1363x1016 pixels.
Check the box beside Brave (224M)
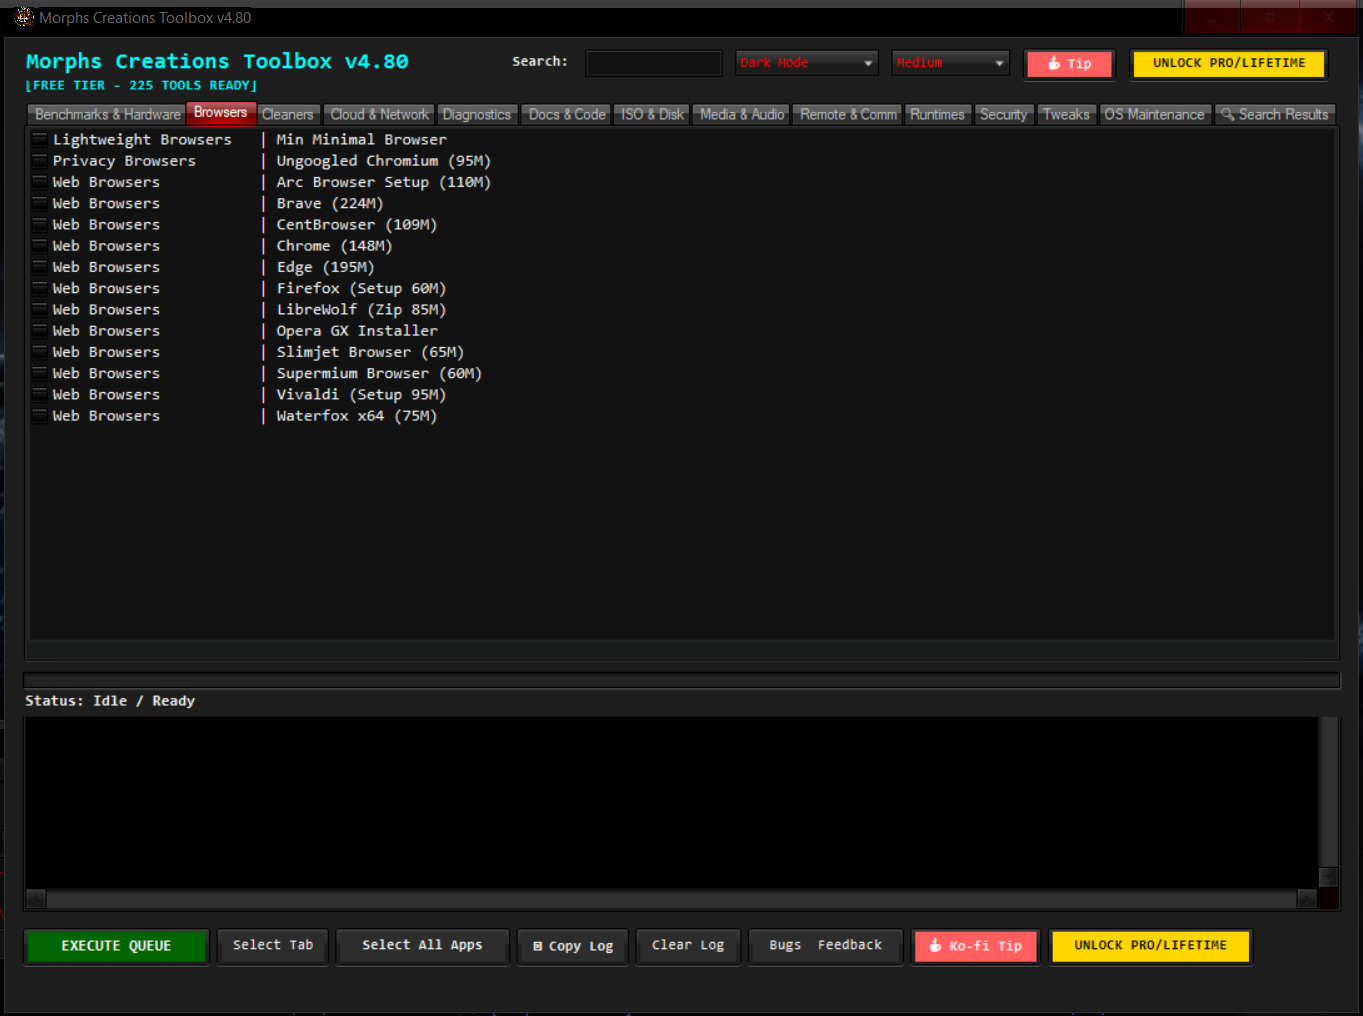[x=40, y=203]
